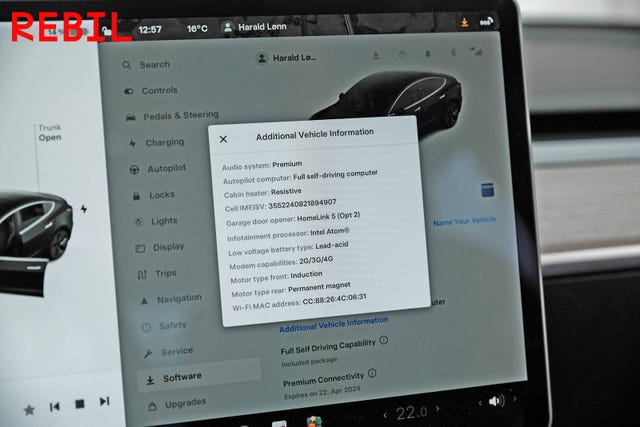Image resolution: width=640 pixels, height=427 pixels.
Task: Open the Lights settings menu
Action: point(156,221)
